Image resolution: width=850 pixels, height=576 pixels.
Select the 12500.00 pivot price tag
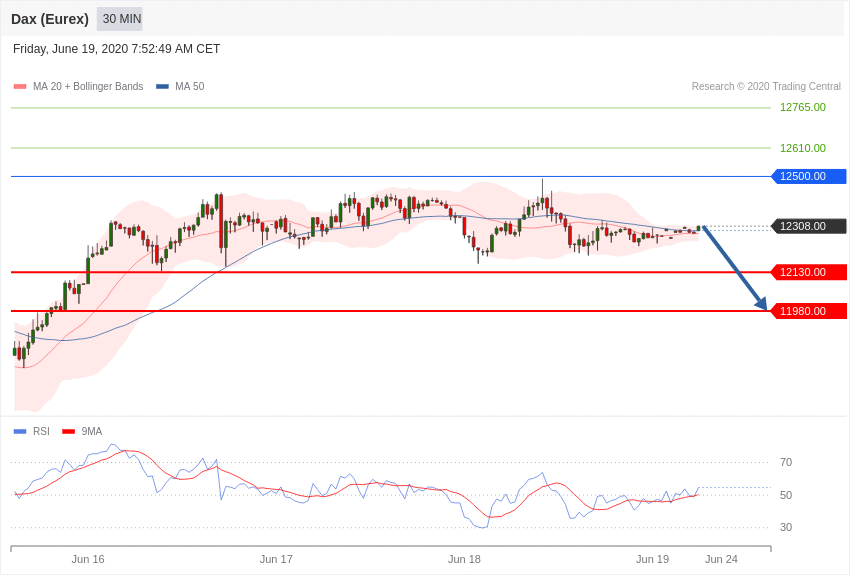click(808, 176)
